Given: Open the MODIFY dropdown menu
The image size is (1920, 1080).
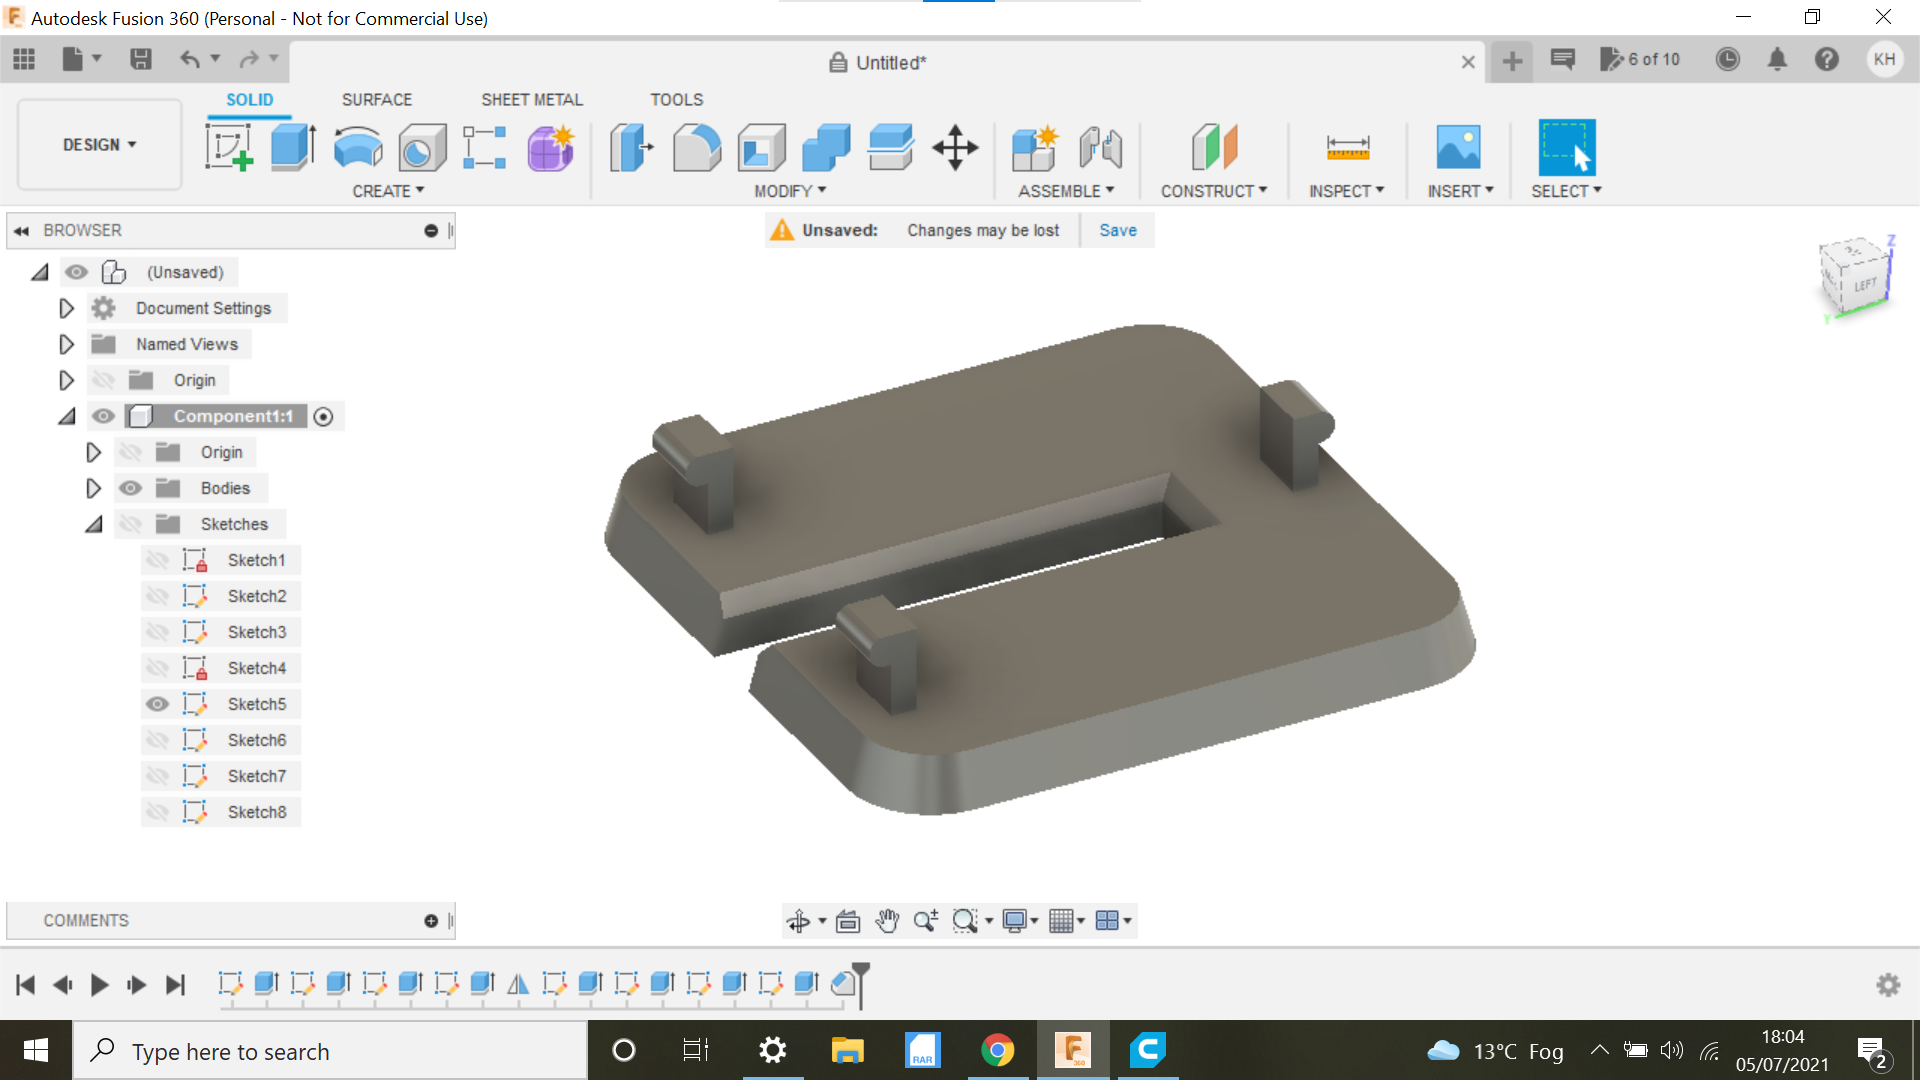Looking at the screenshot, I should coord(790,191).
